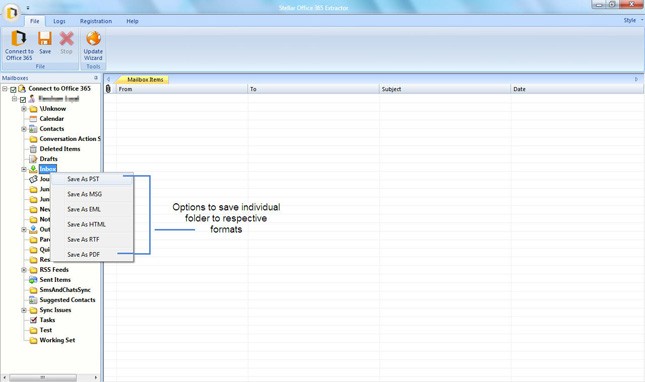Sort by the Subject column header
Viewport: 645px width, 382px height.
pyautogui.click(x=445, y=89)
